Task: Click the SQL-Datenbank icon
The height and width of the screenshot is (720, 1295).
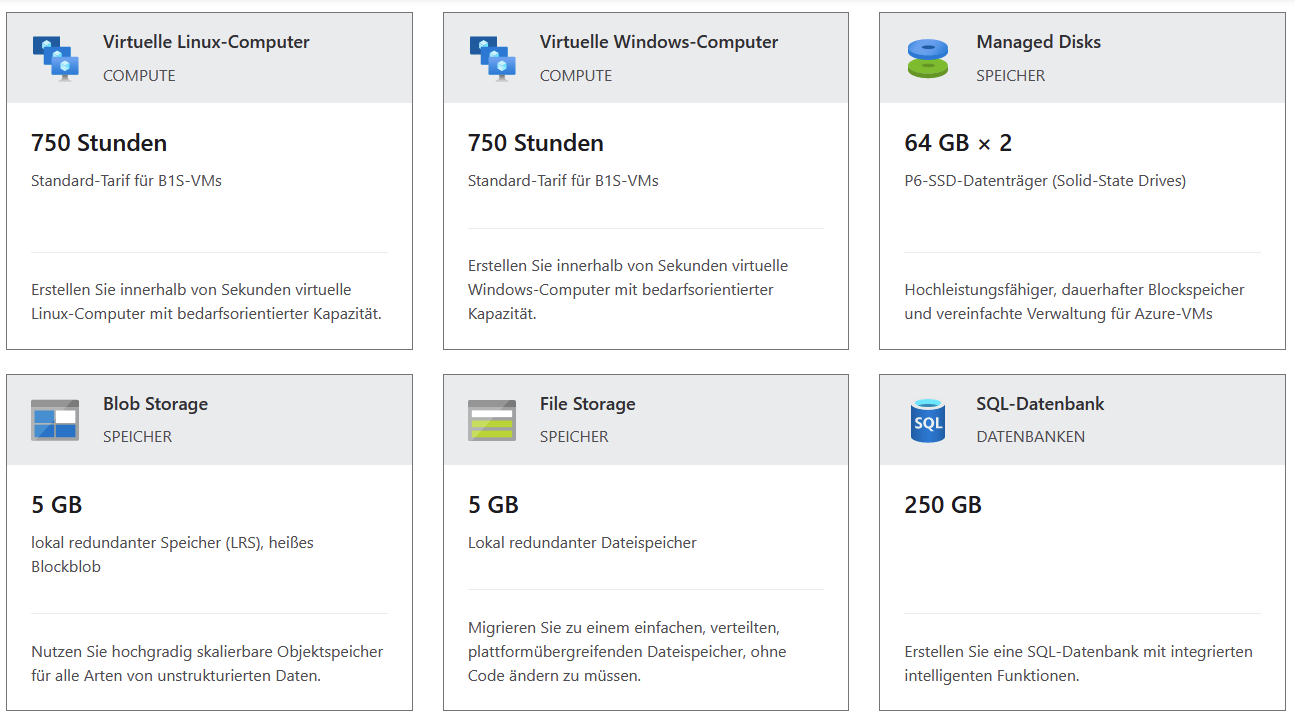Action: [928, 419]
